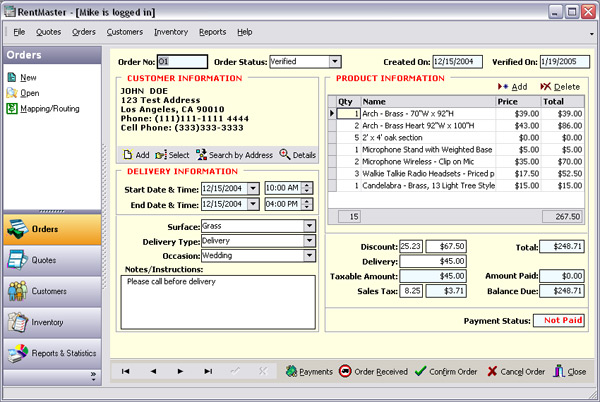Click the Price column header

tap(518, 102)
